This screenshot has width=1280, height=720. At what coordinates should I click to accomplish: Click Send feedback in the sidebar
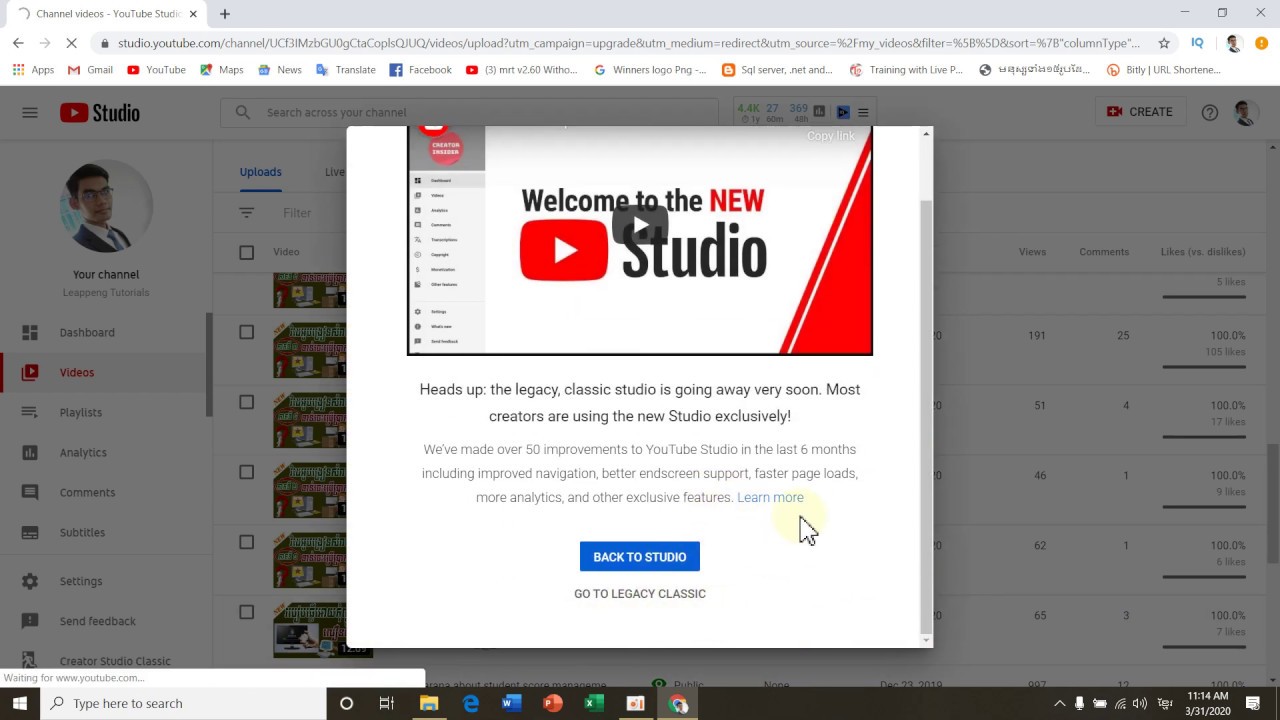[97, 621]
